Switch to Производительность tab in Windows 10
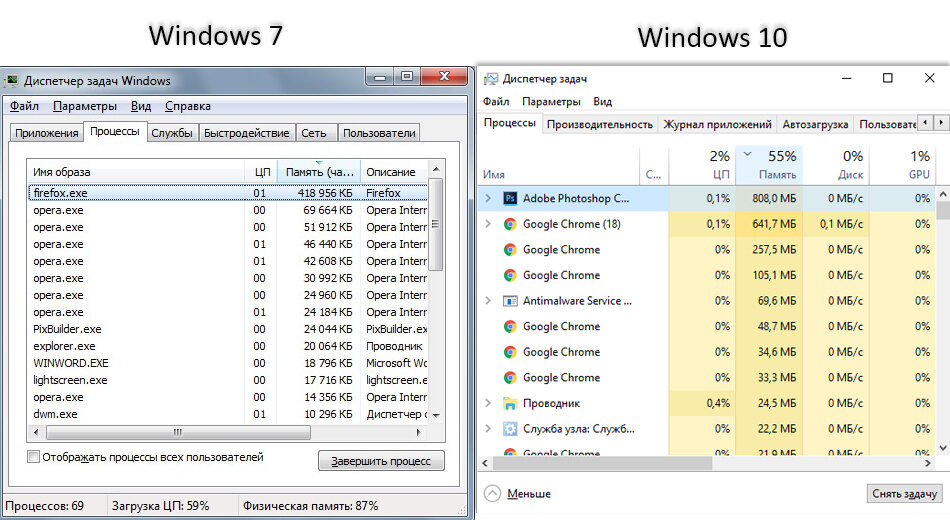 (600, 124)
